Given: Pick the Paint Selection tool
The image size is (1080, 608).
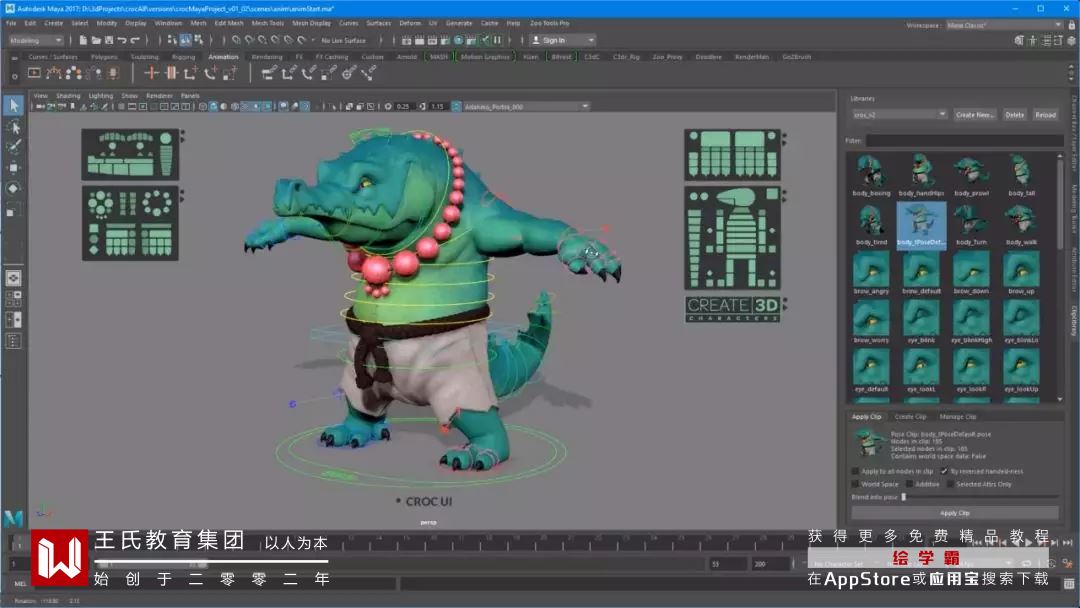Looking at the screenshot, I should coord(13,146).
